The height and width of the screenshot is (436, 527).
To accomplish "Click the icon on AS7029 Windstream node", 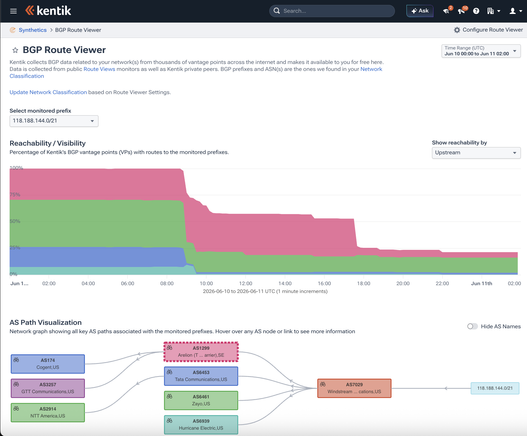I will 323,384.
